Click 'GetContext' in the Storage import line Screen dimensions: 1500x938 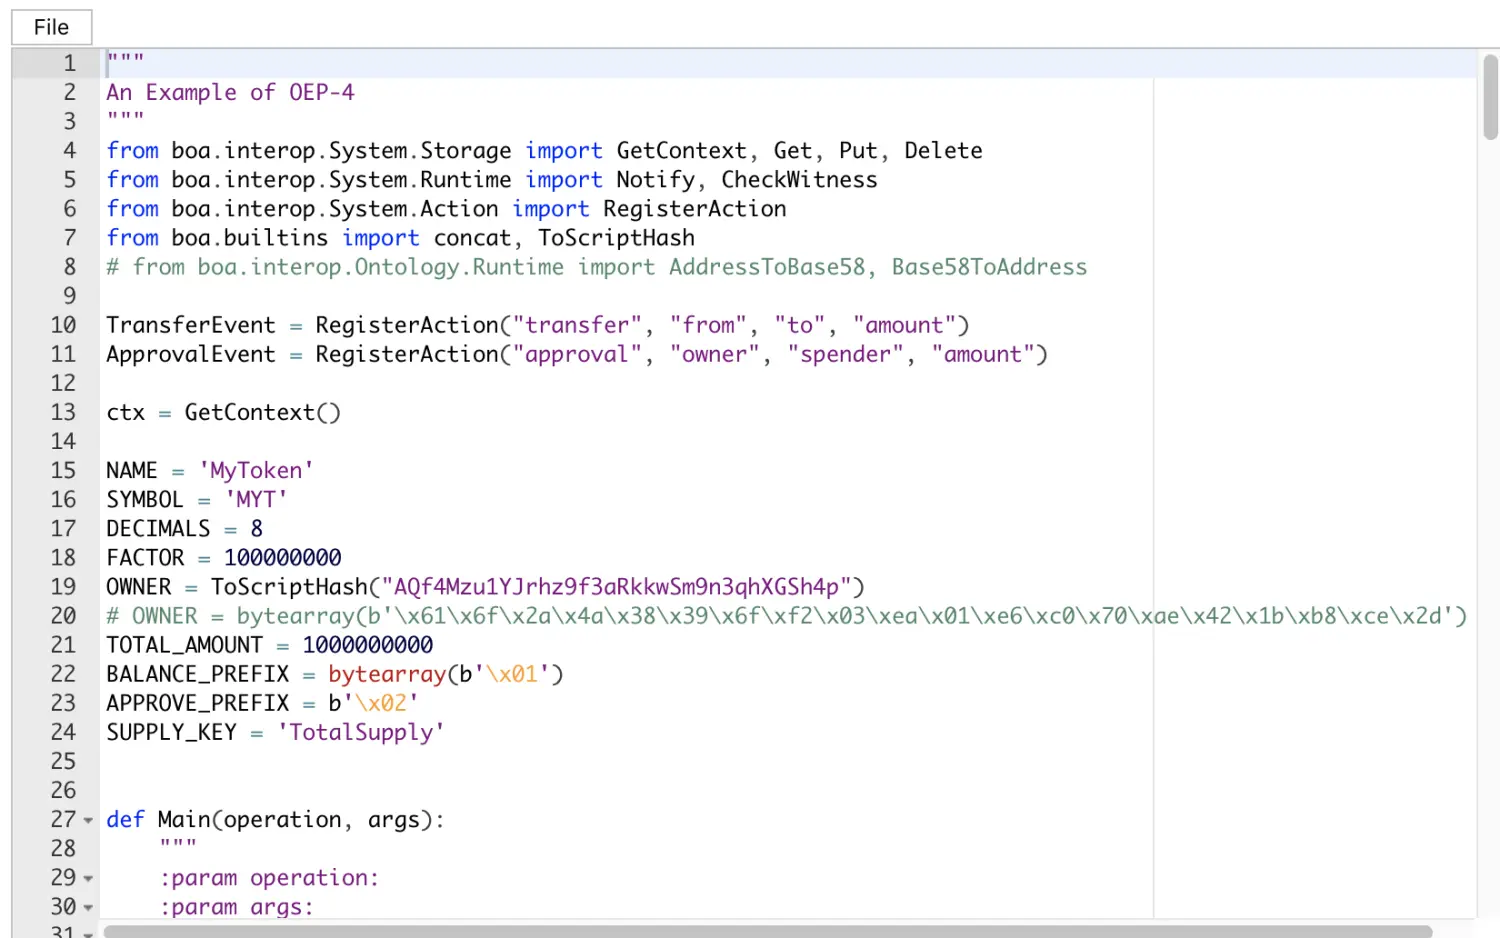pos(681,150)
